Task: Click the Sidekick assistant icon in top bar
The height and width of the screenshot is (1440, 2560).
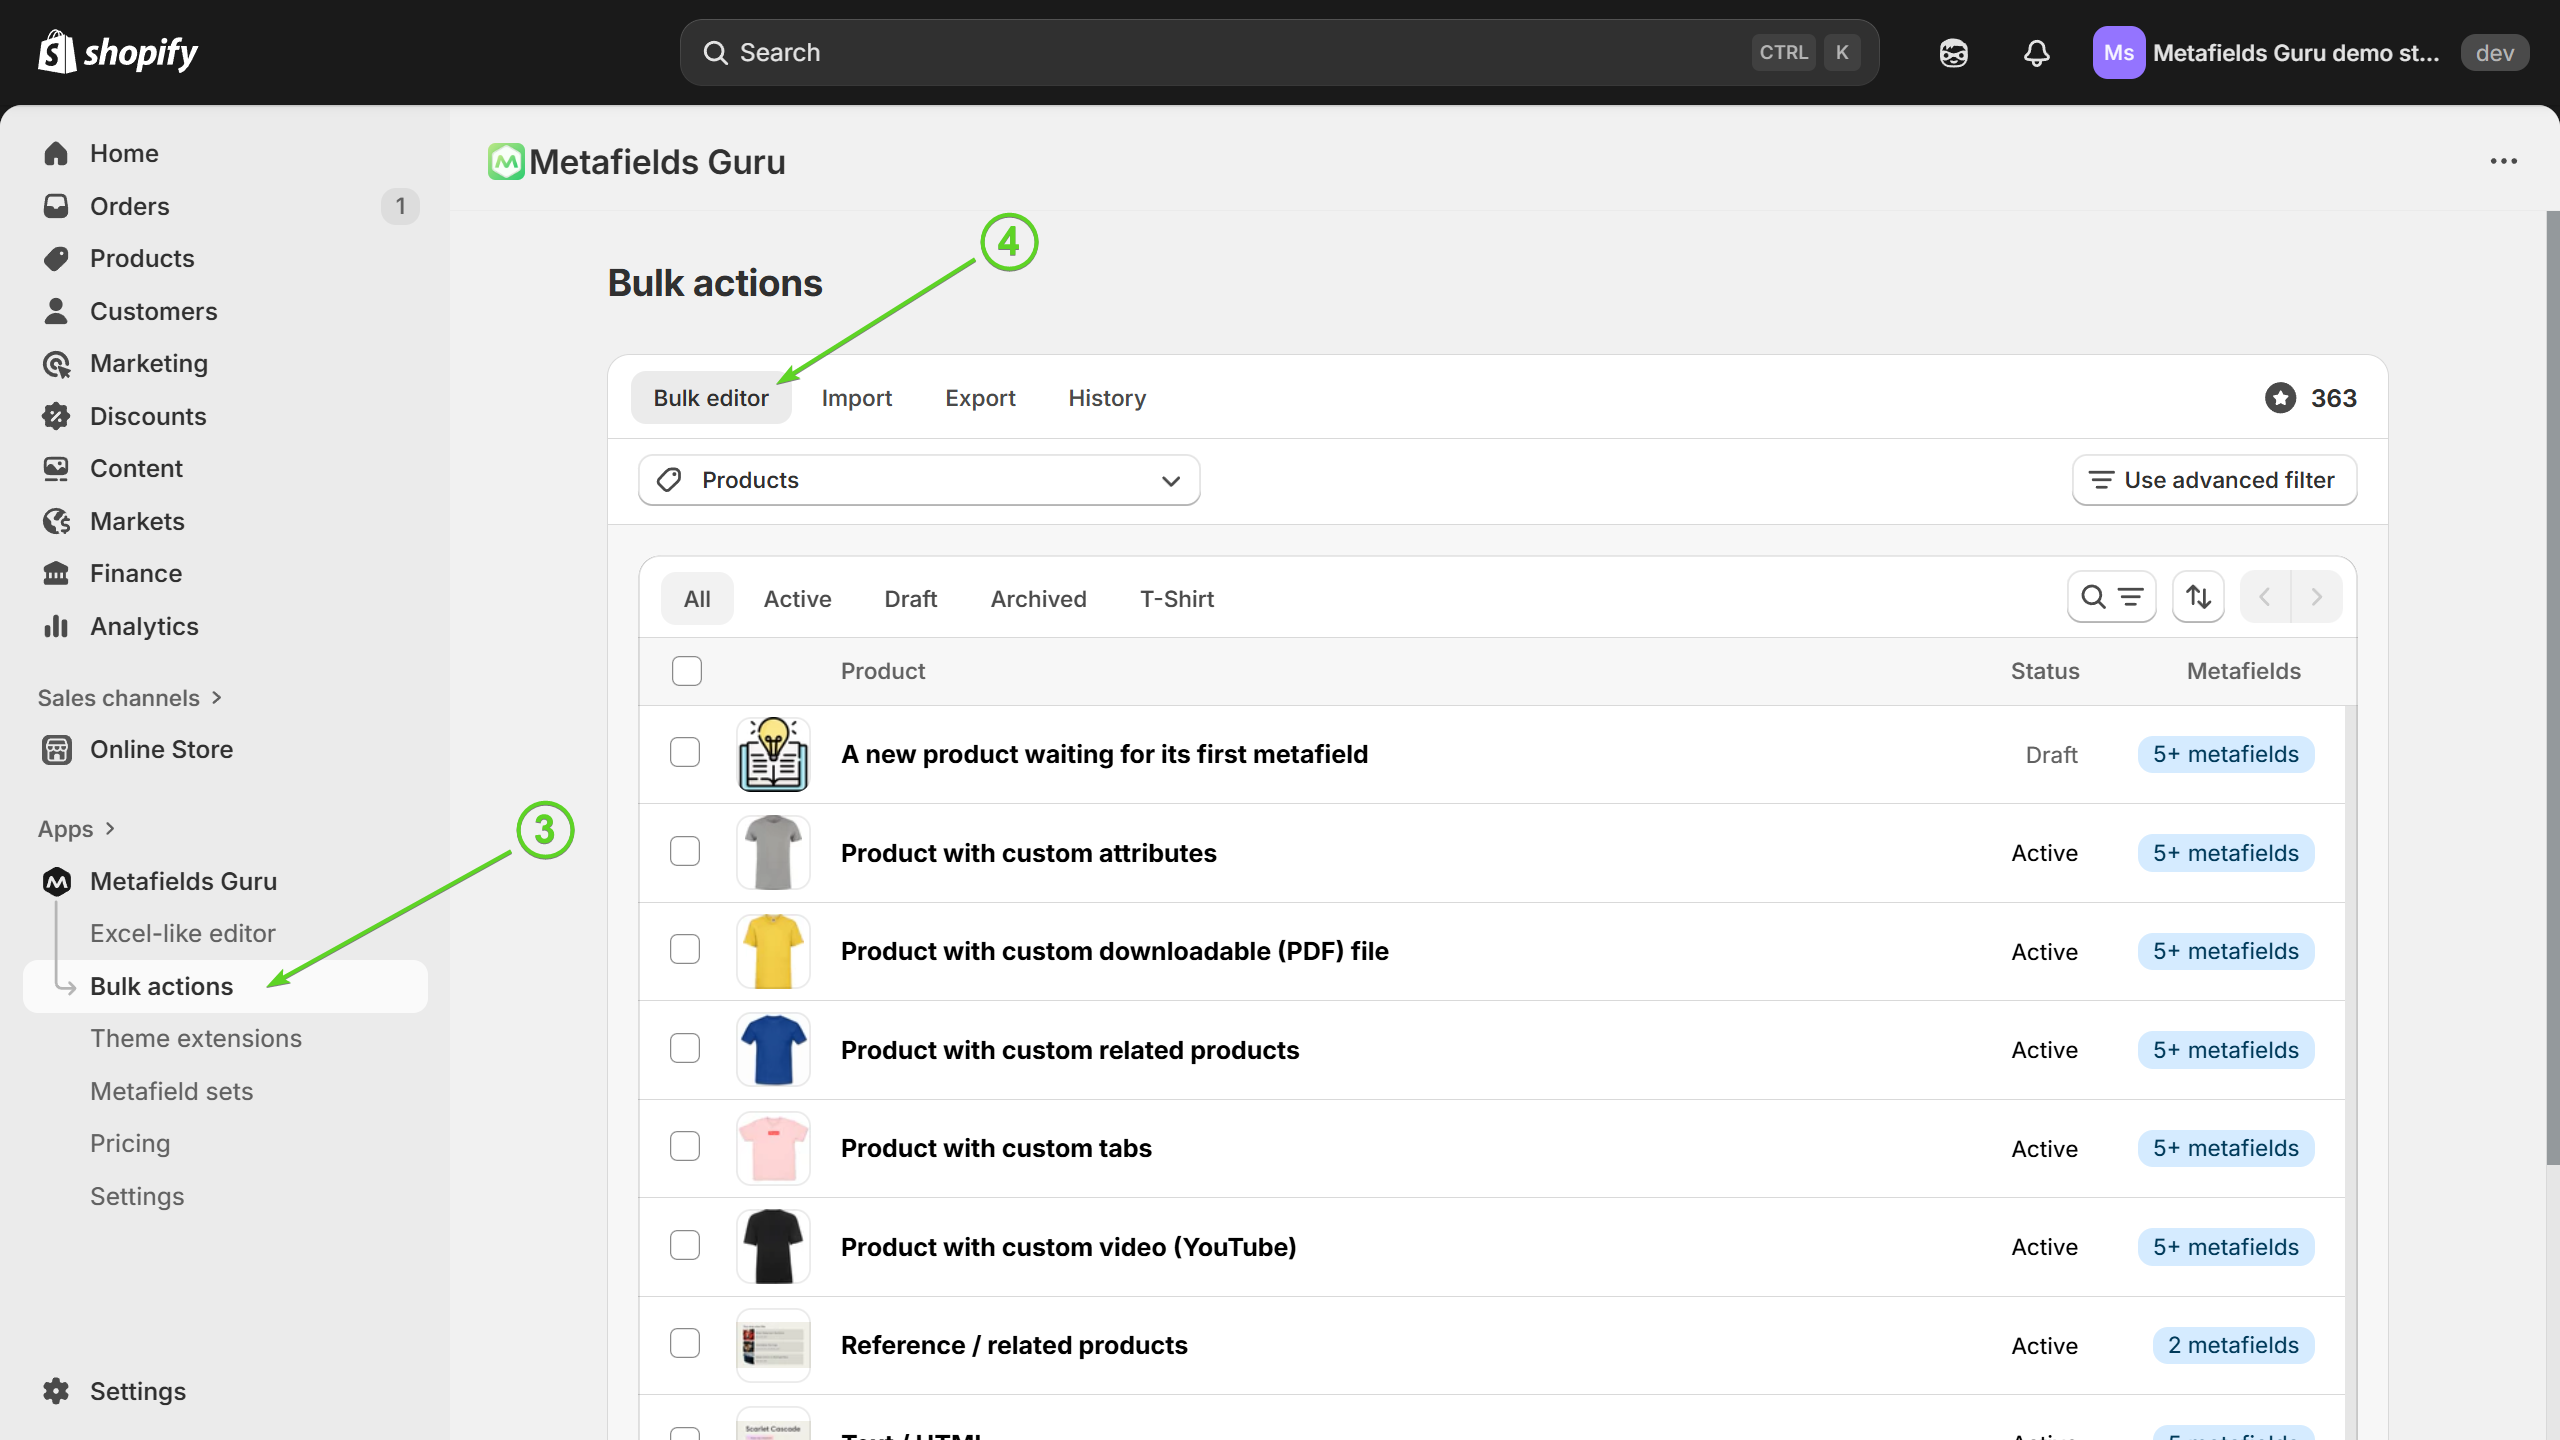Action: [x=1953, y=53]
